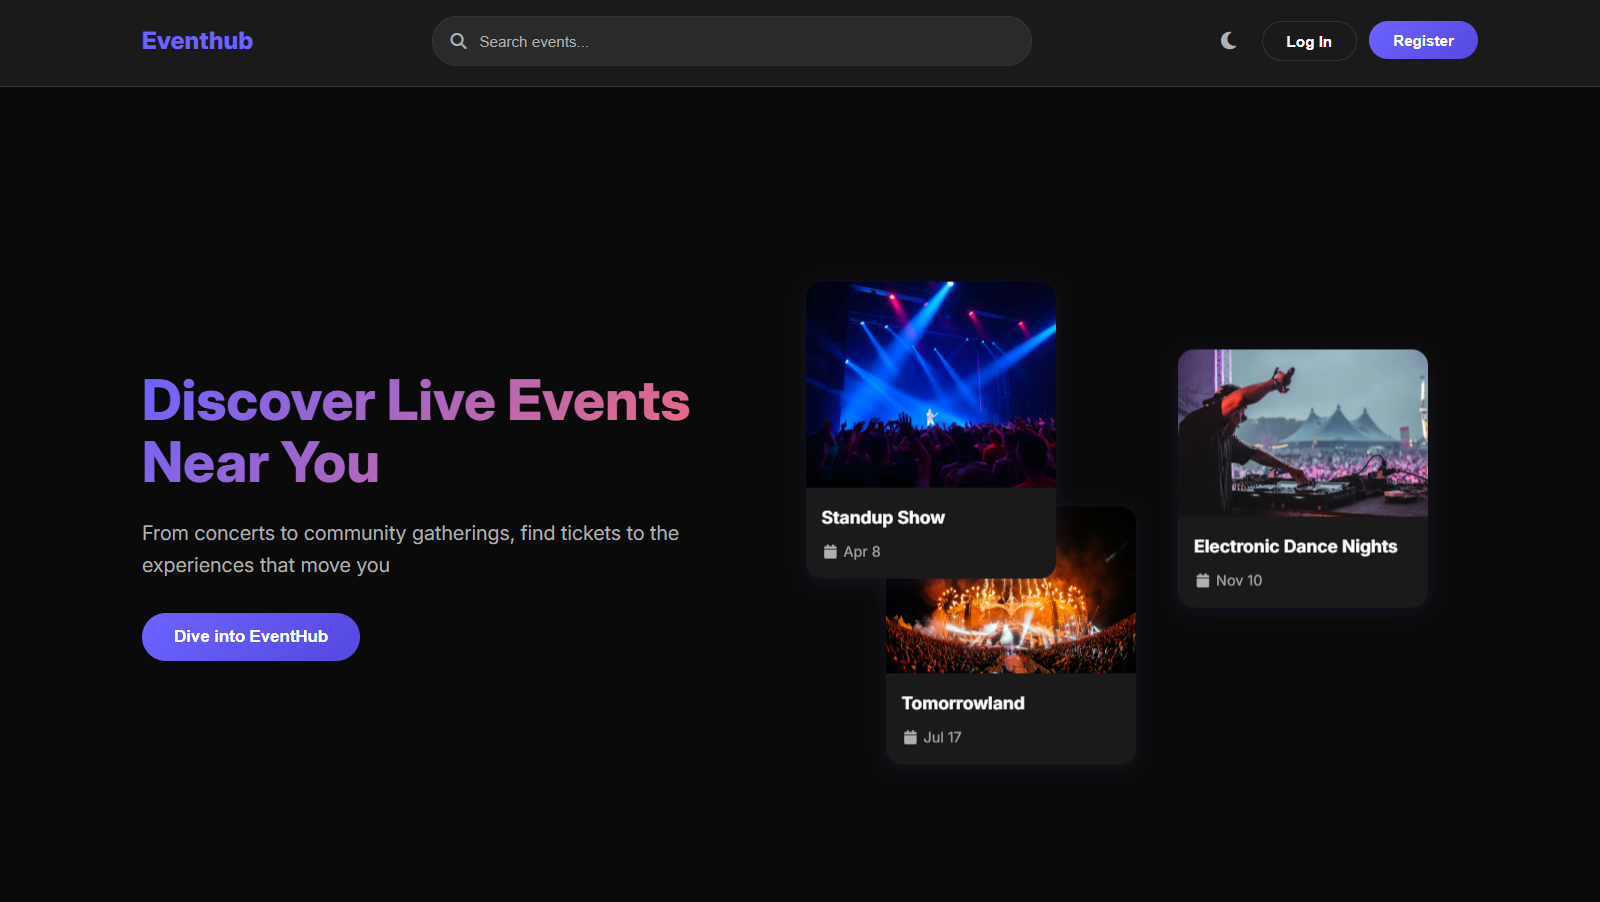This screenshot has height=902, width=1600.
Task: Click the search magnifying glass icon
Action: point(458,41)
